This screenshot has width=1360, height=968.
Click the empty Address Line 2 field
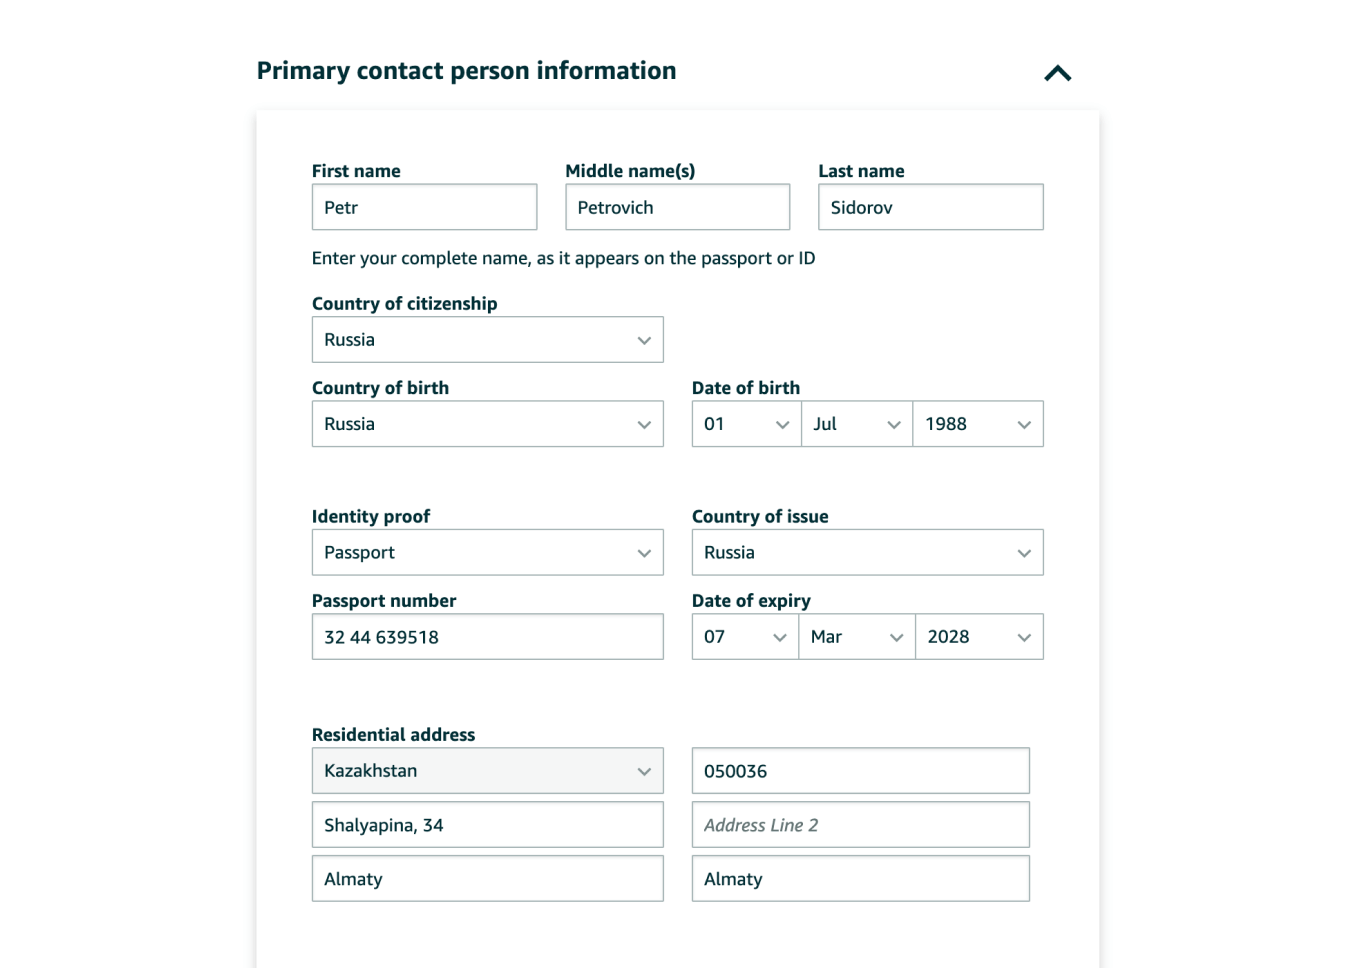(x=860, y=825)
